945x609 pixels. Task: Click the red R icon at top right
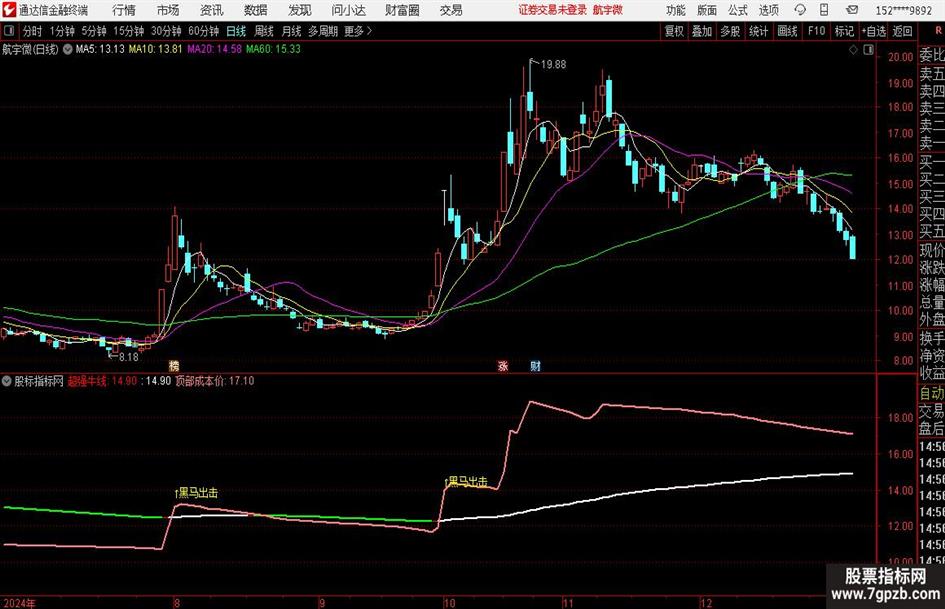pos(938,31)
